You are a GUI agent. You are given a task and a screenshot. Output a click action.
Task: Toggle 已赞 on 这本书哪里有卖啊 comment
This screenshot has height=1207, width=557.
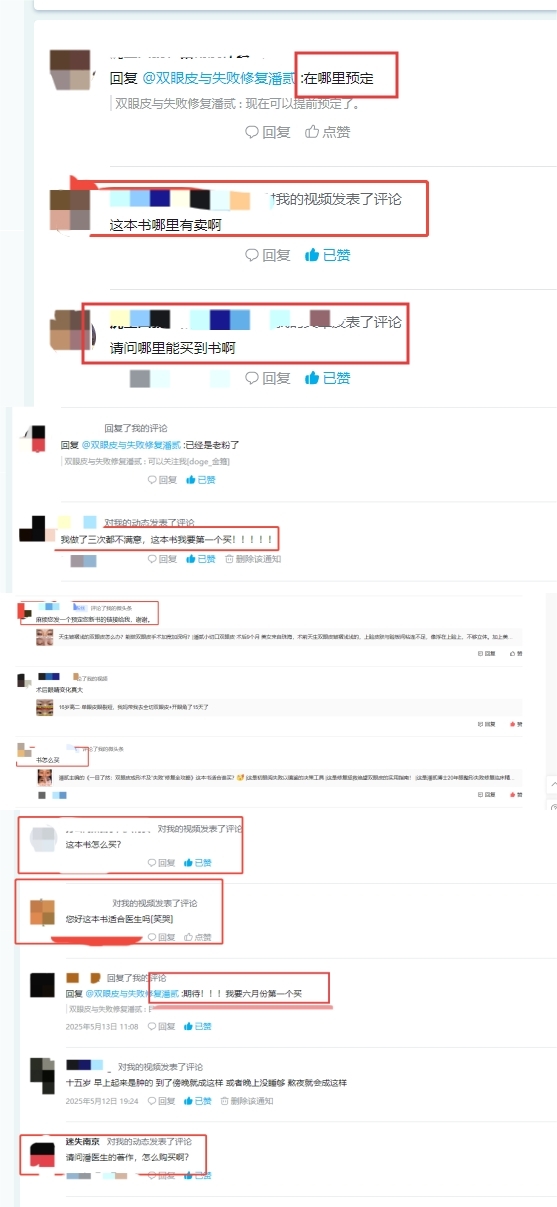pos(328,255)
